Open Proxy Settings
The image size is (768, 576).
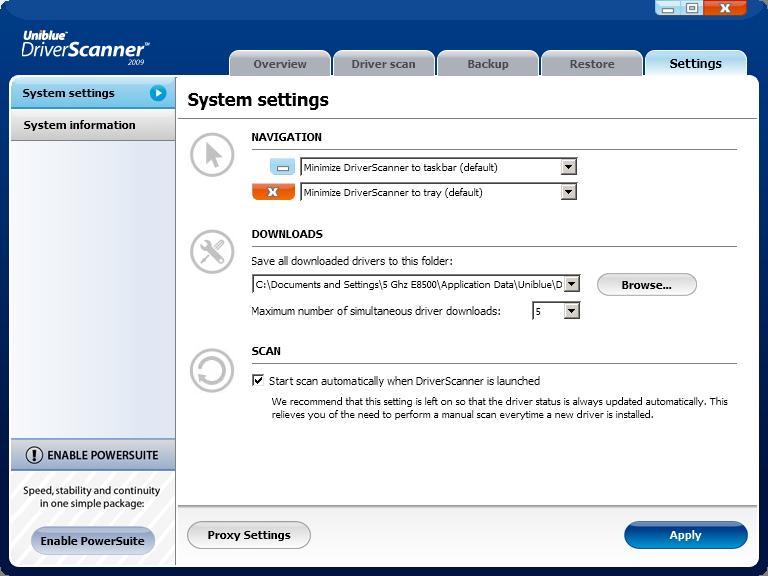click(249, 535)
